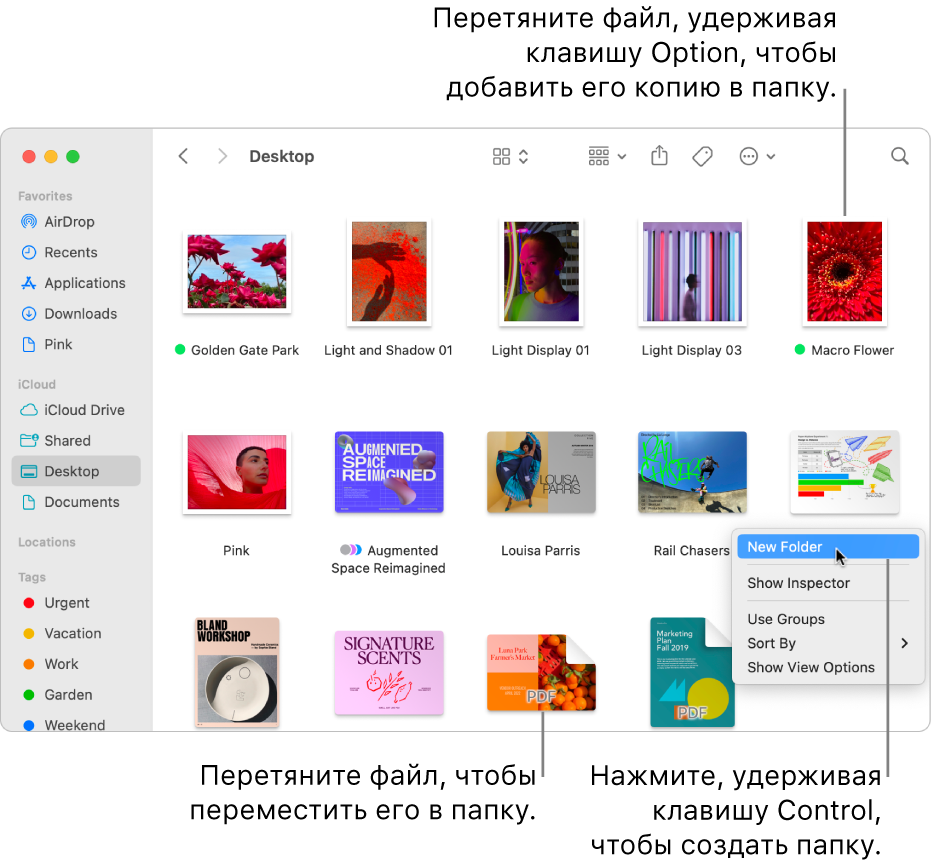Click the Tags toolbar icon
Viewport: 931px width, 865px height.
(702, 156)
